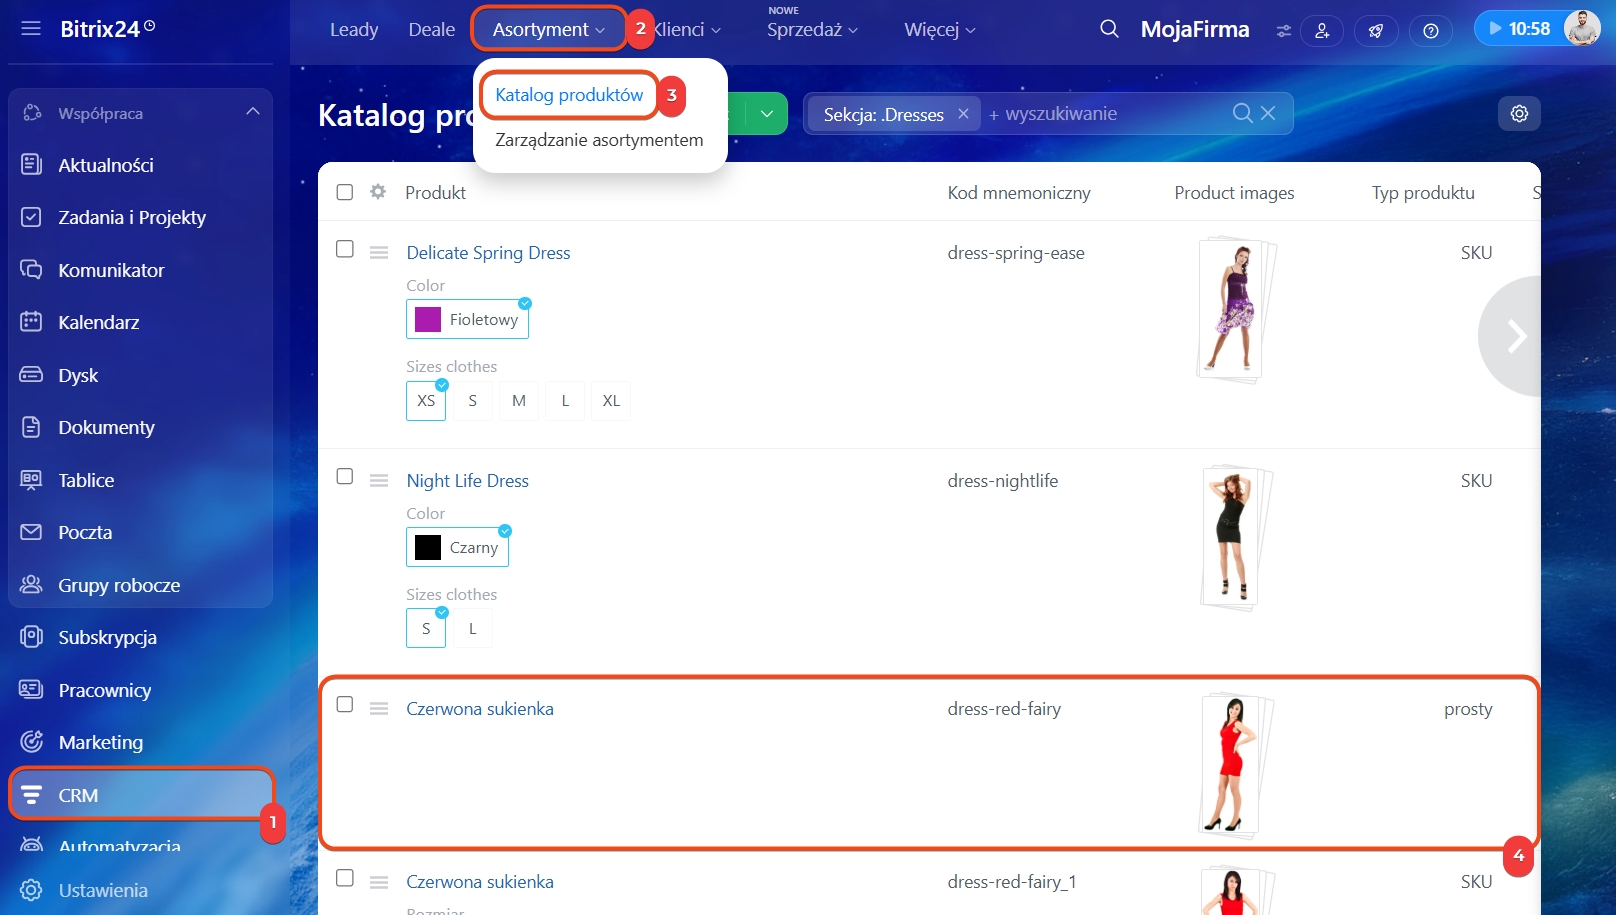The image size is (1616, 915).
Task: Click the grid settings gear beside Produkt
Action: (378, 192)
